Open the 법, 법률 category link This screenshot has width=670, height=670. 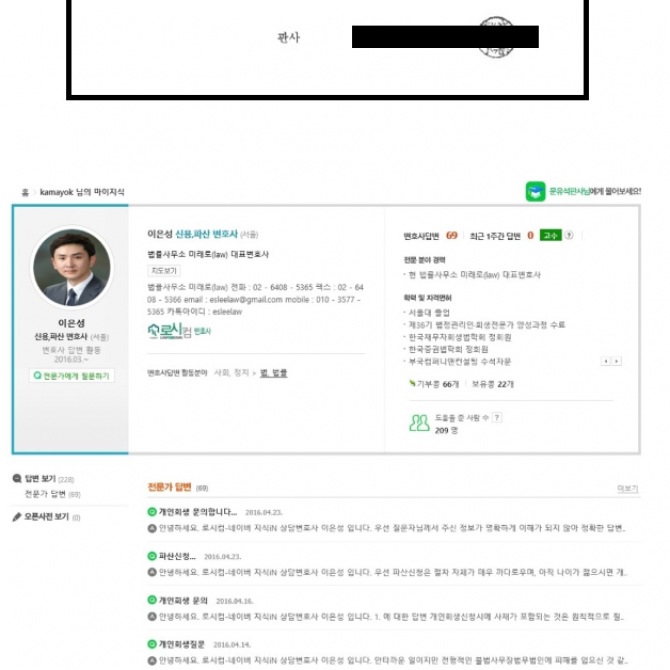coord(273,373)
